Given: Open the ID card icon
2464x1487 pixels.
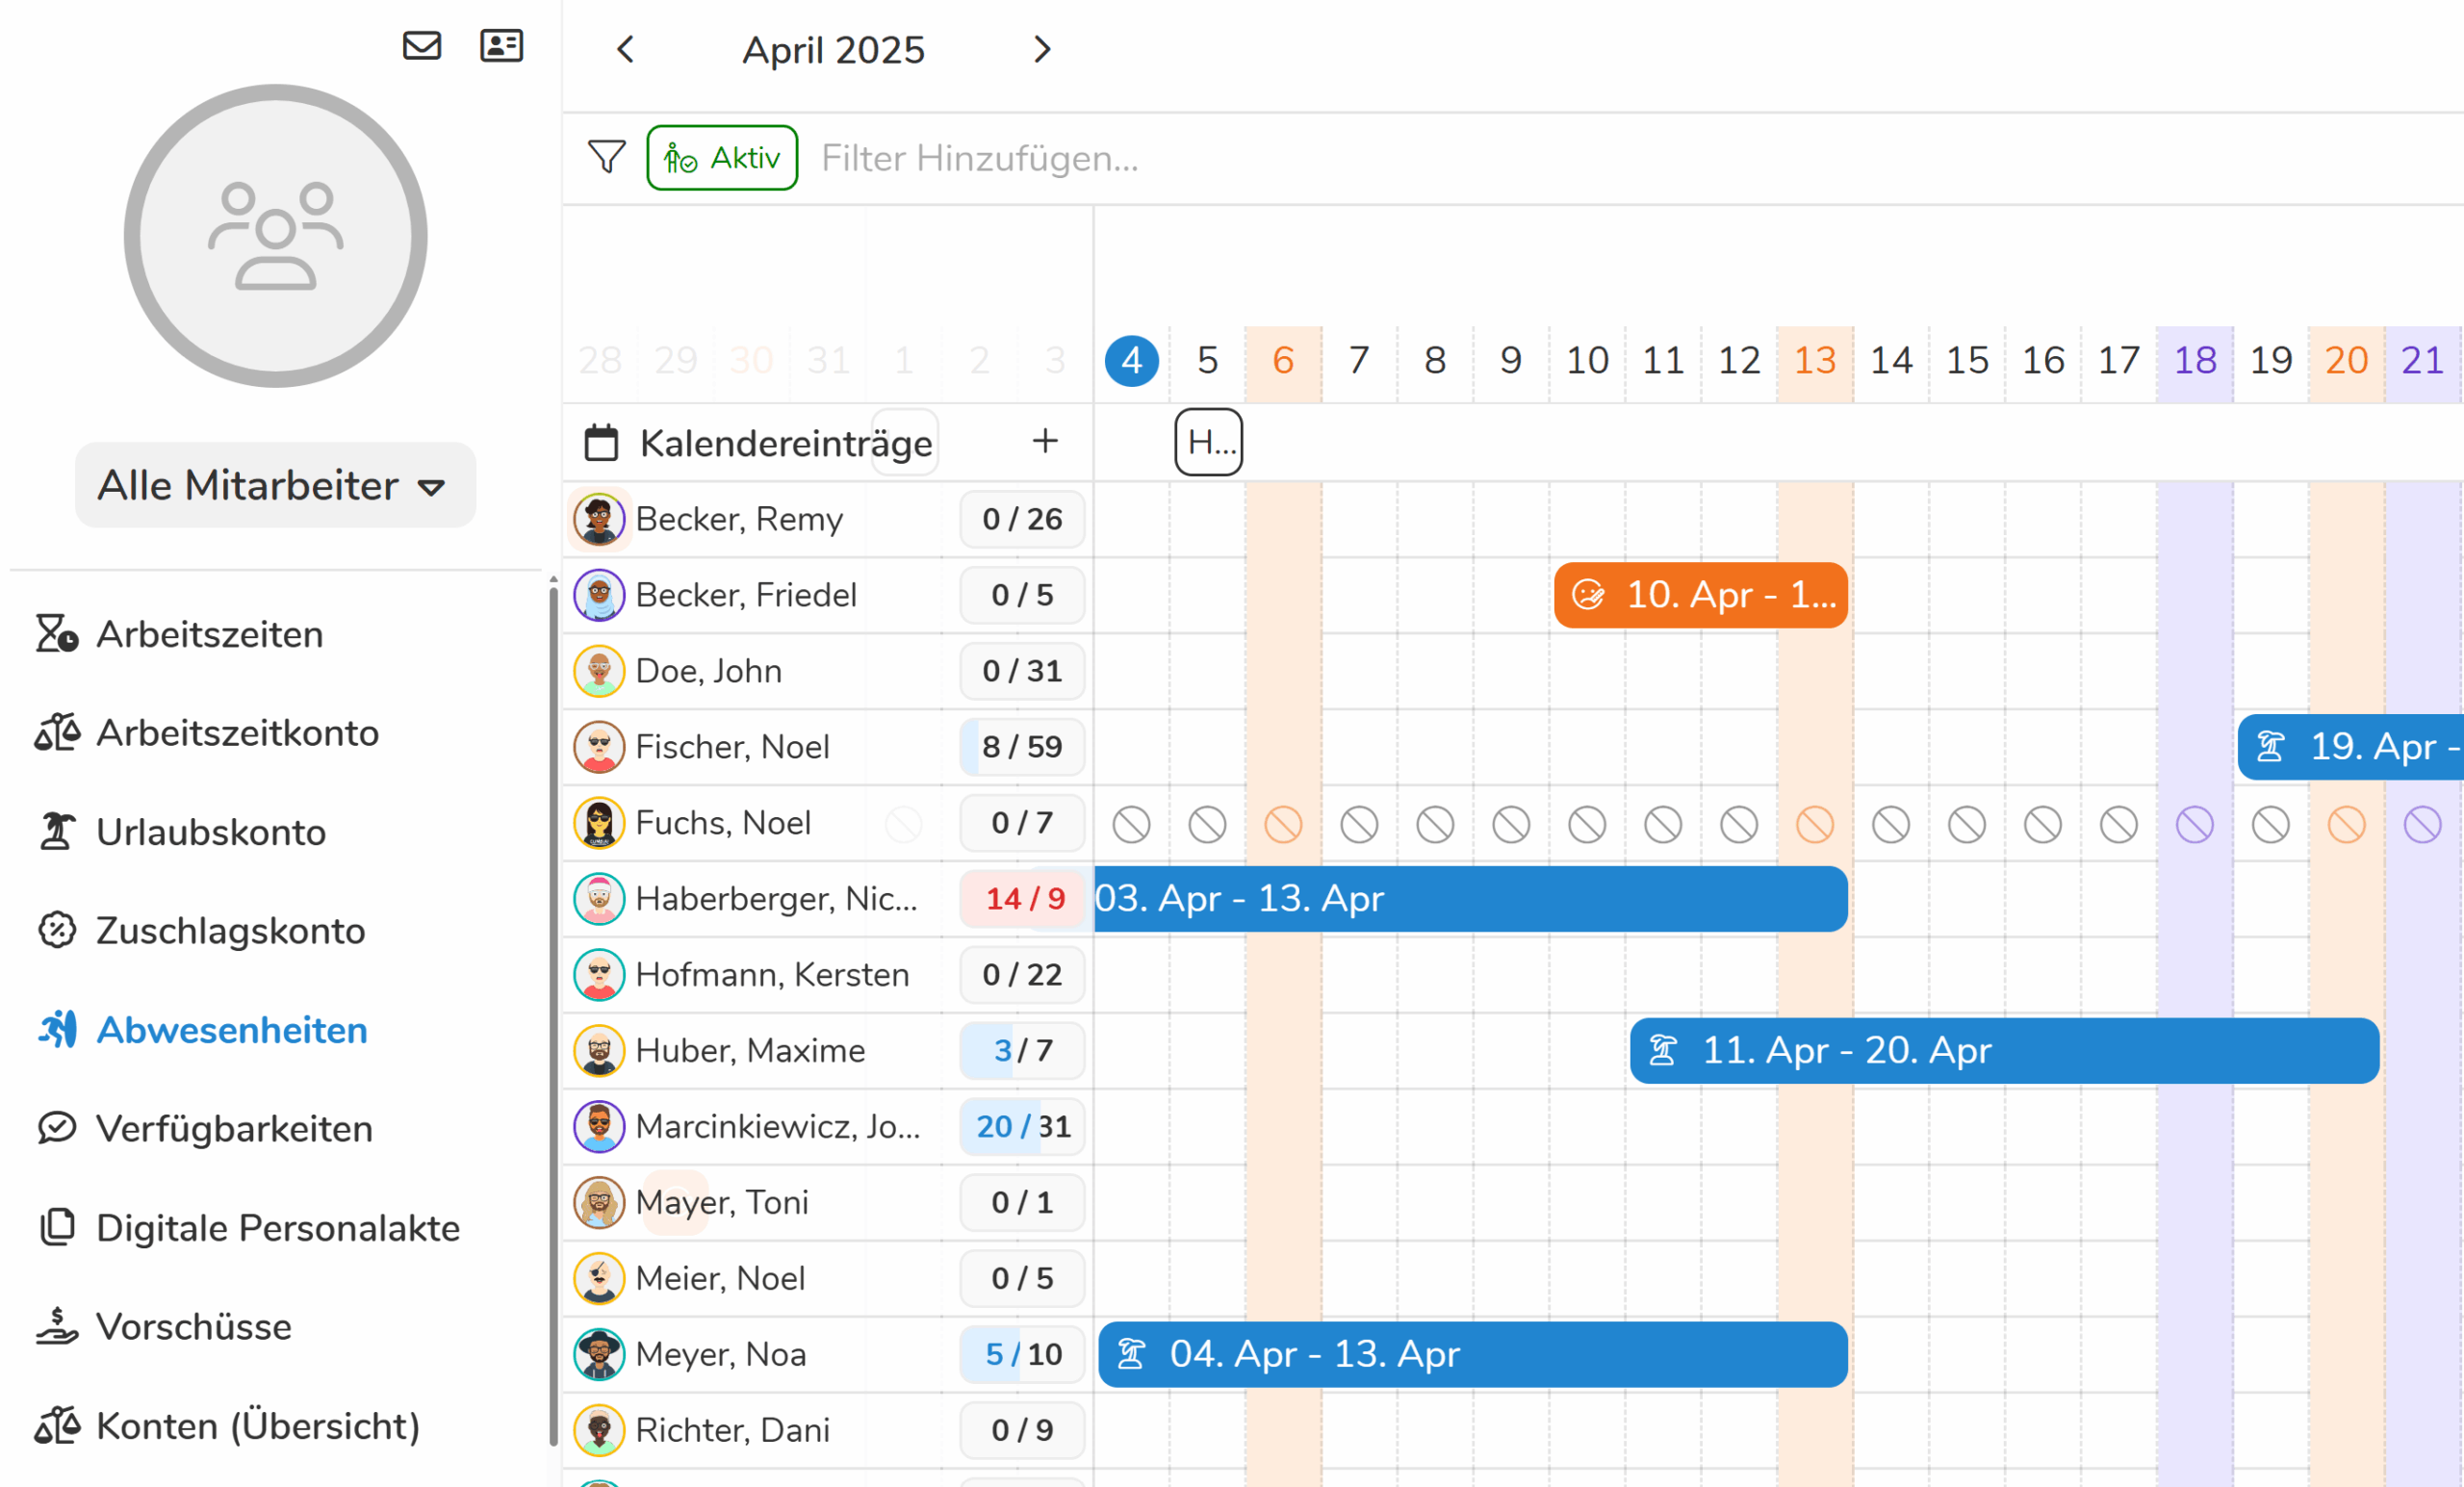Looking at the screenshot, I should tap(501, 46).
